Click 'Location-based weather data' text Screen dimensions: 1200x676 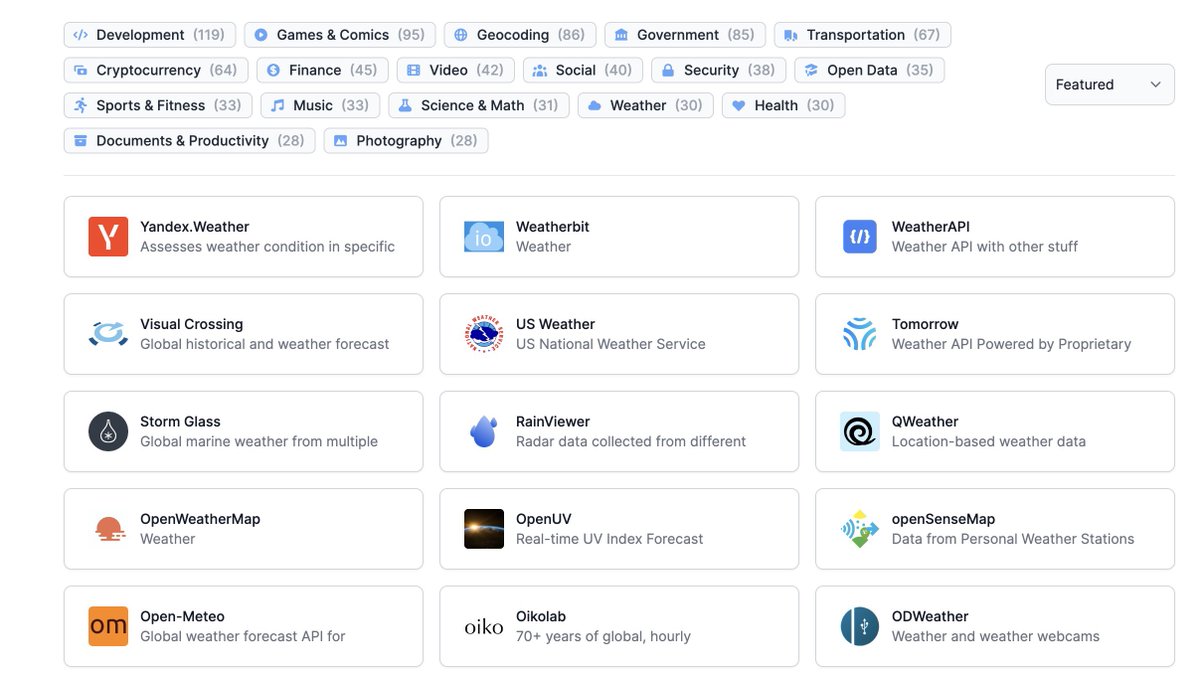(989, 441)
